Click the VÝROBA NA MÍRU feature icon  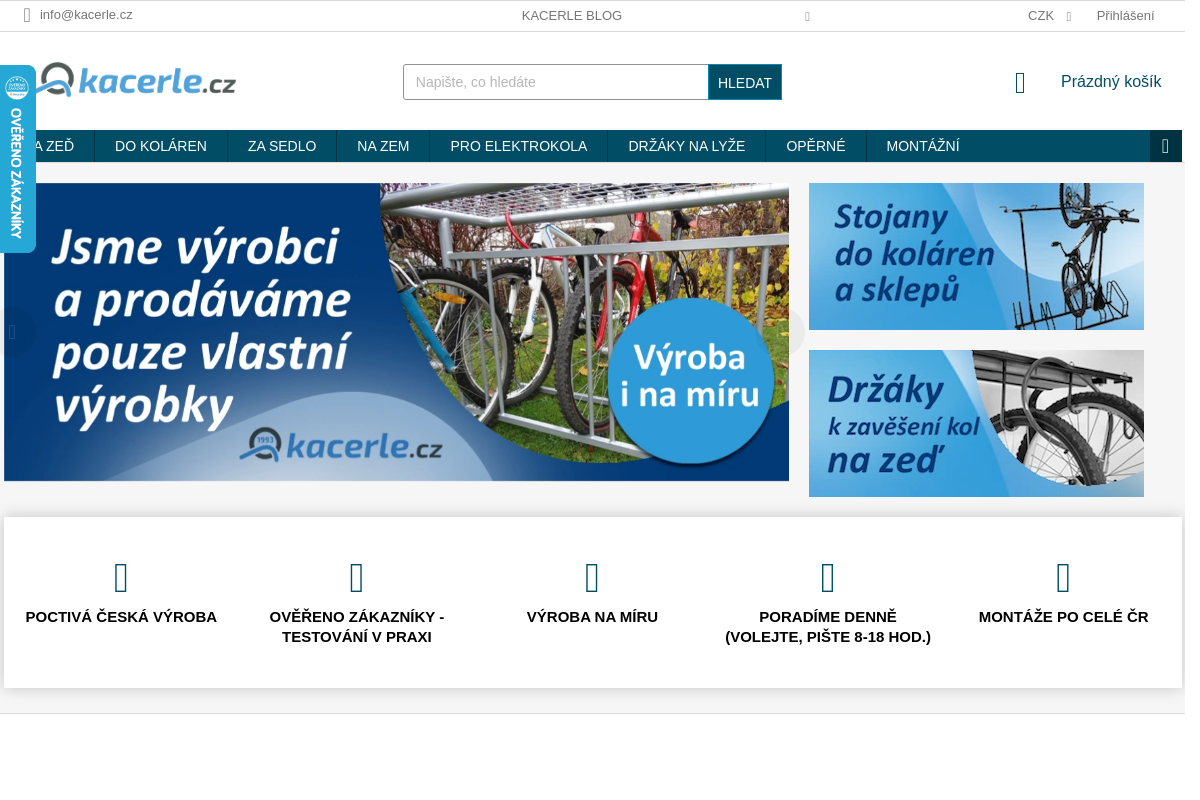[592, 577]
